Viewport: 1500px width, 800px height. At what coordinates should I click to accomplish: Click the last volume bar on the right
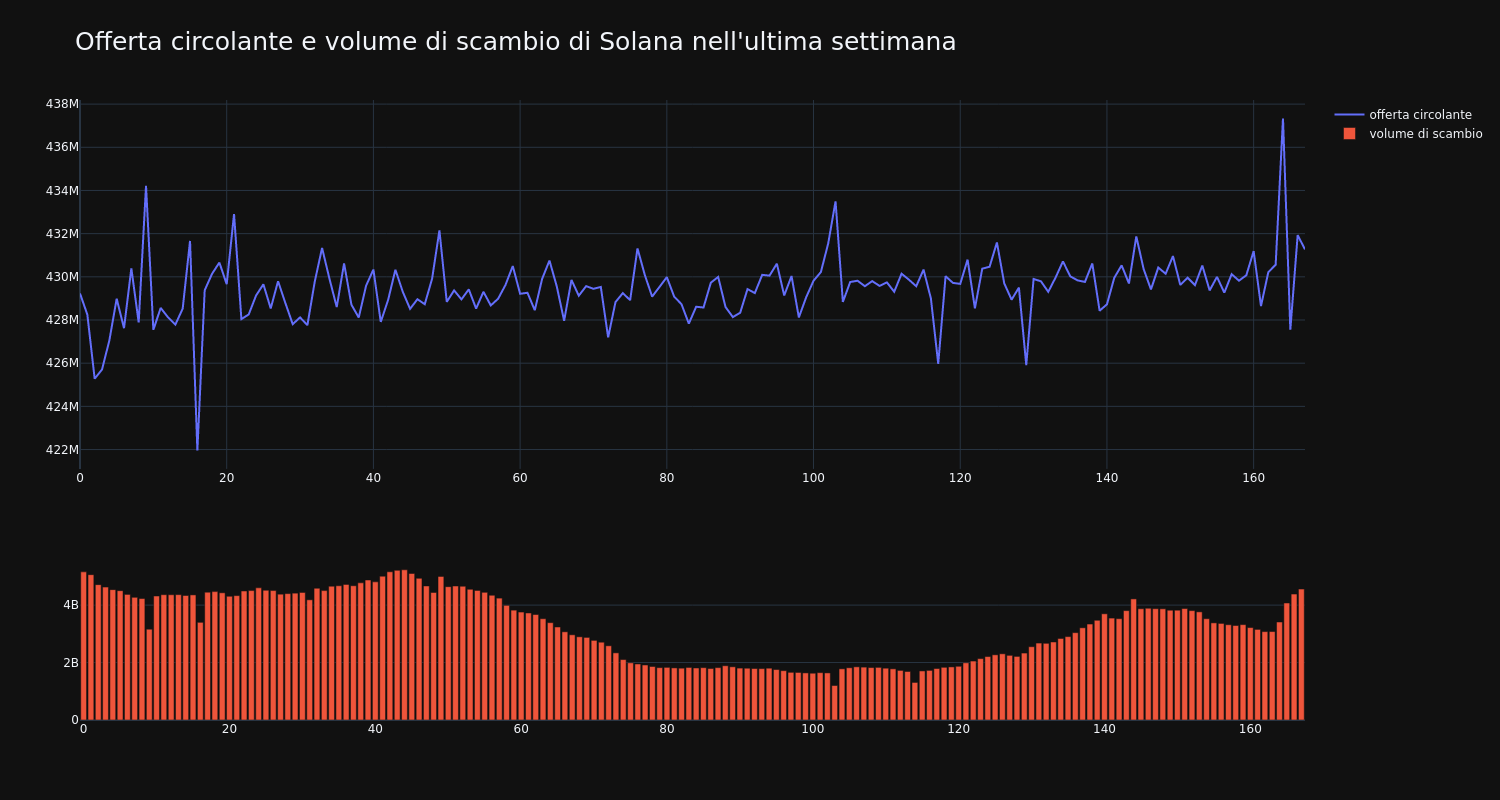pyautogui.click(x=1301, y=654)
